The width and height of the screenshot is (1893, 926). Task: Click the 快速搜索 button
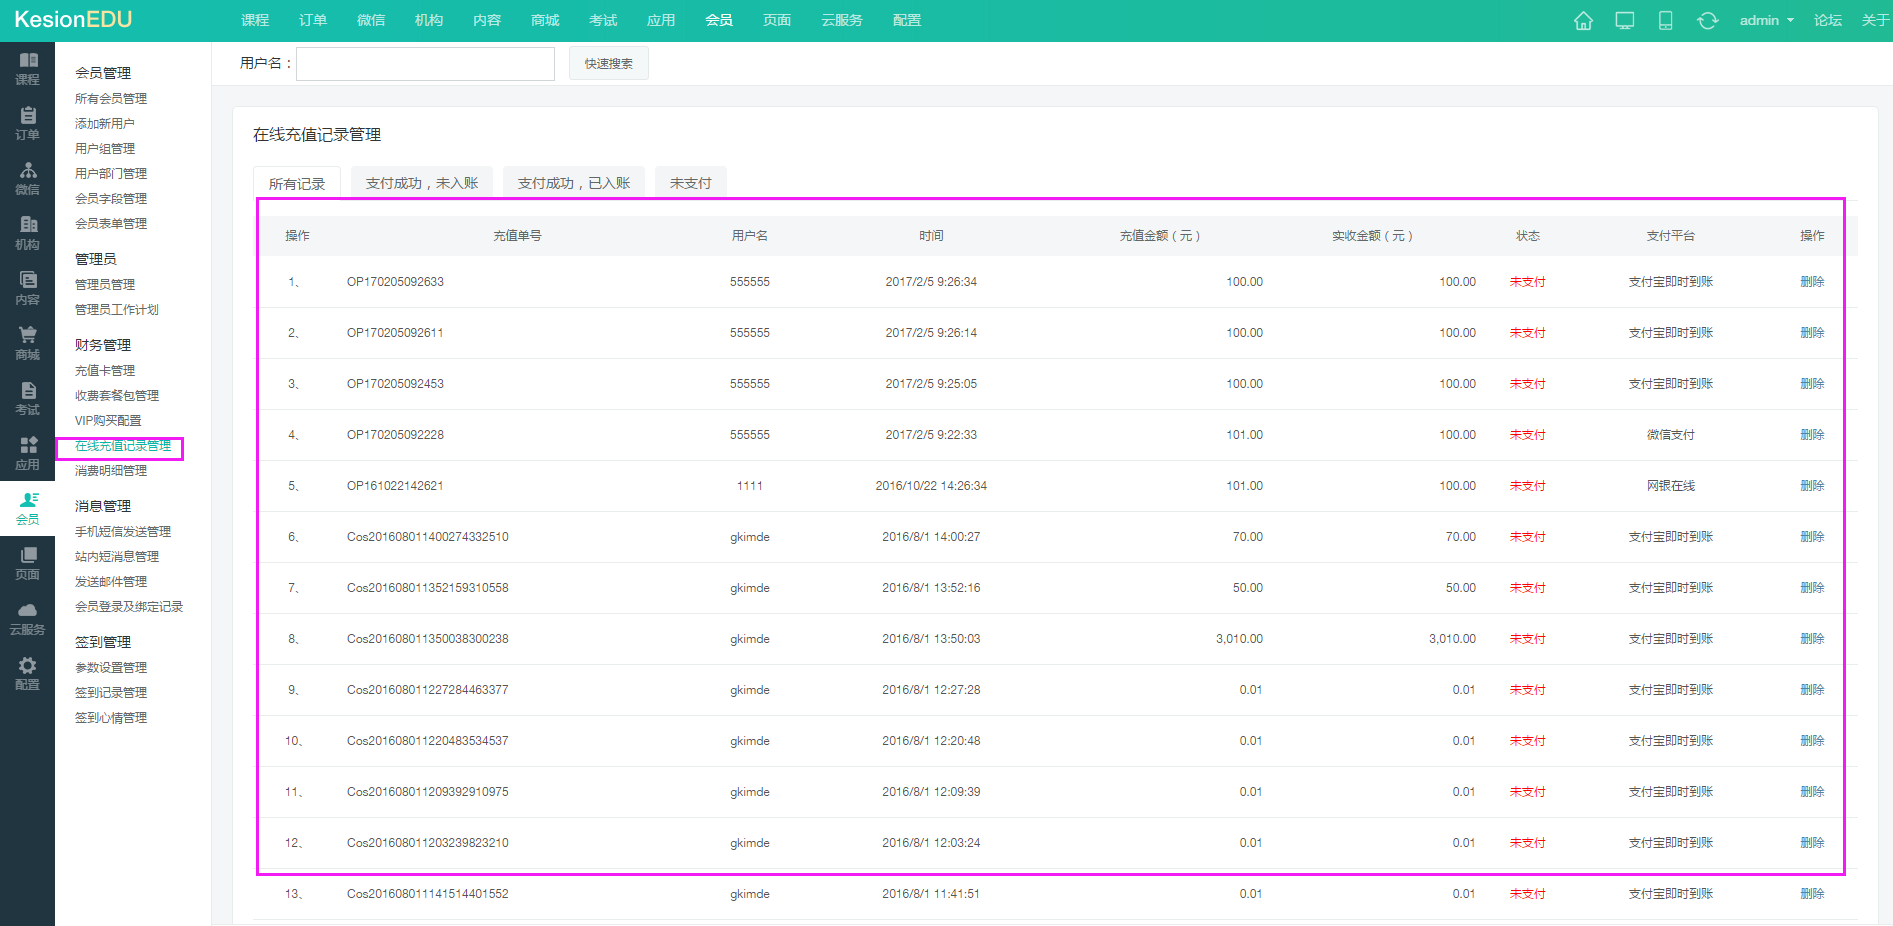point(608,64)
